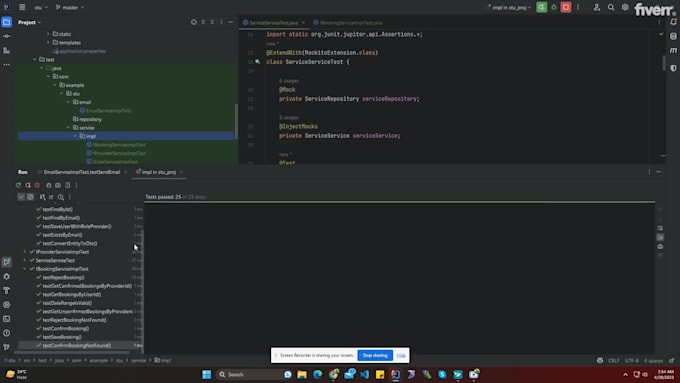
Task: Collapse the test folder
Action: point(35,59)
